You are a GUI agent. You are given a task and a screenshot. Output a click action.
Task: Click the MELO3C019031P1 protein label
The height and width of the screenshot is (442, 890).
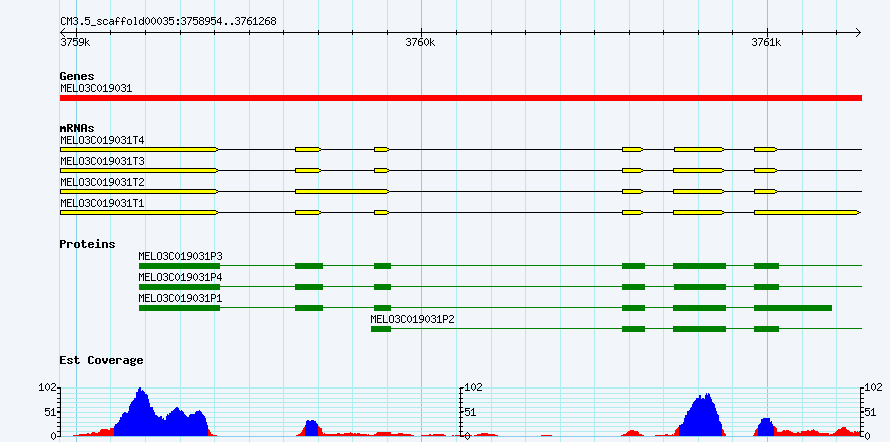(x=180, y=298)
